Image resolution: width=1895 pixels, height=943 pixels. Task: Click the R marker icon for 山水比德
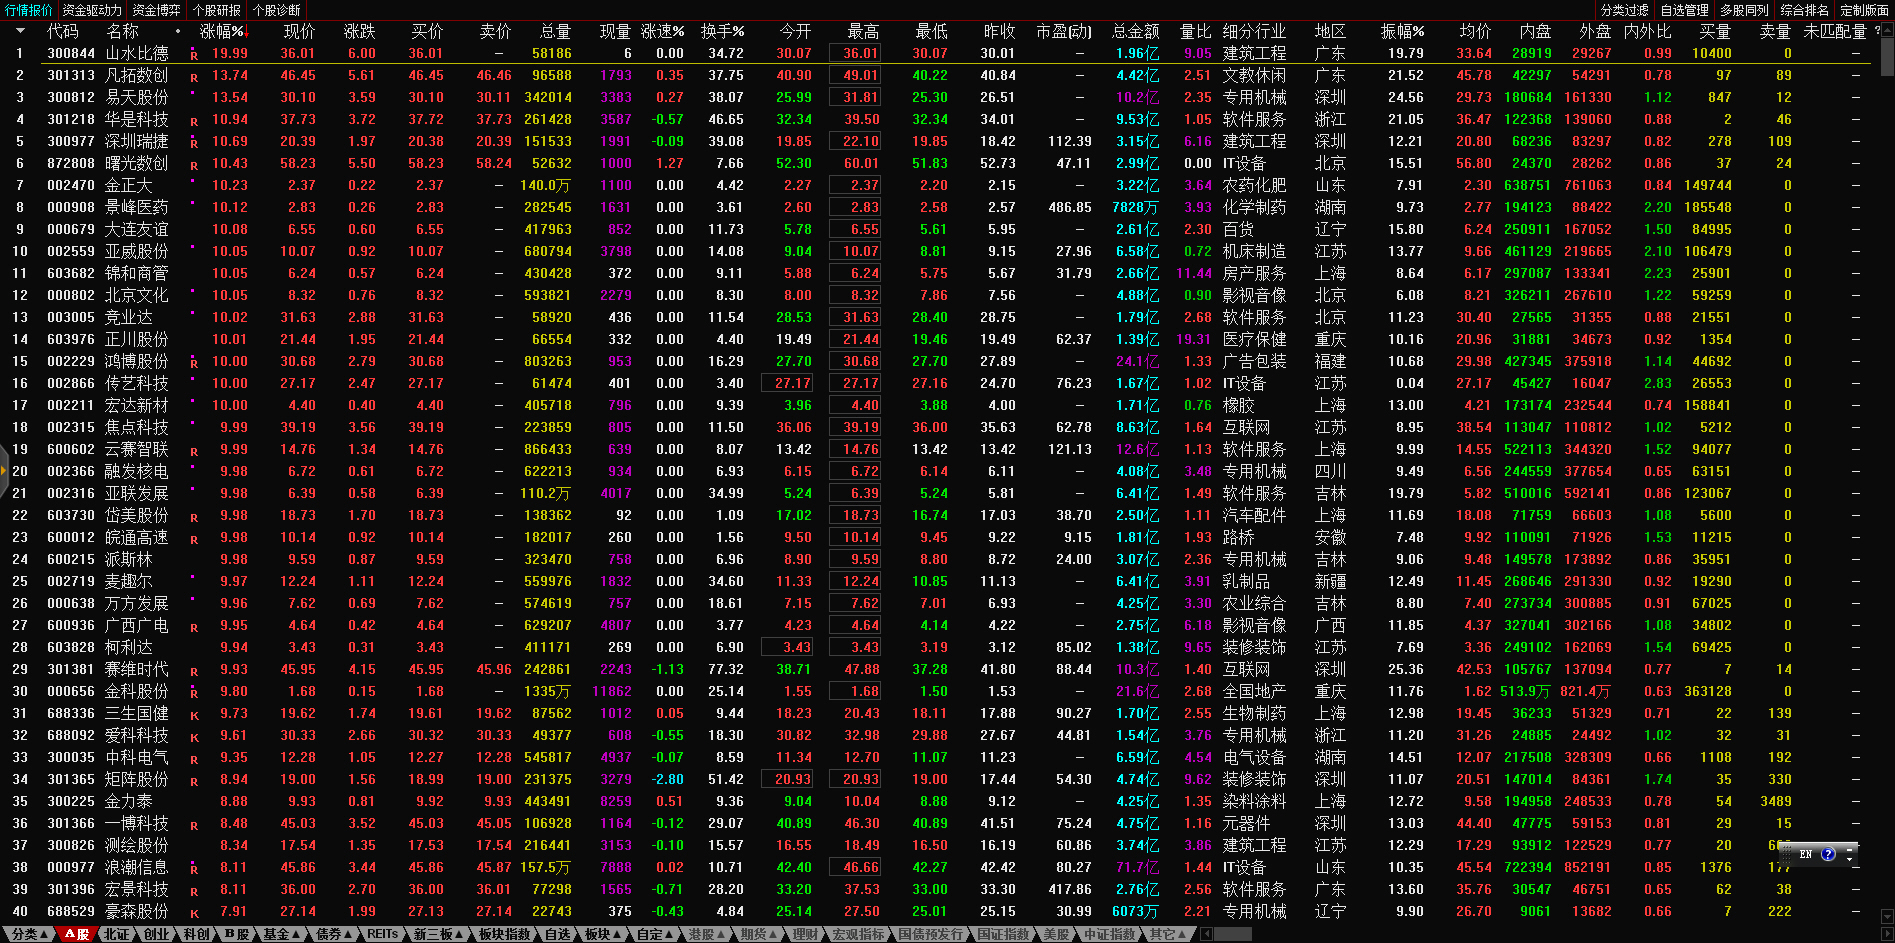click(x=194, y=55)
